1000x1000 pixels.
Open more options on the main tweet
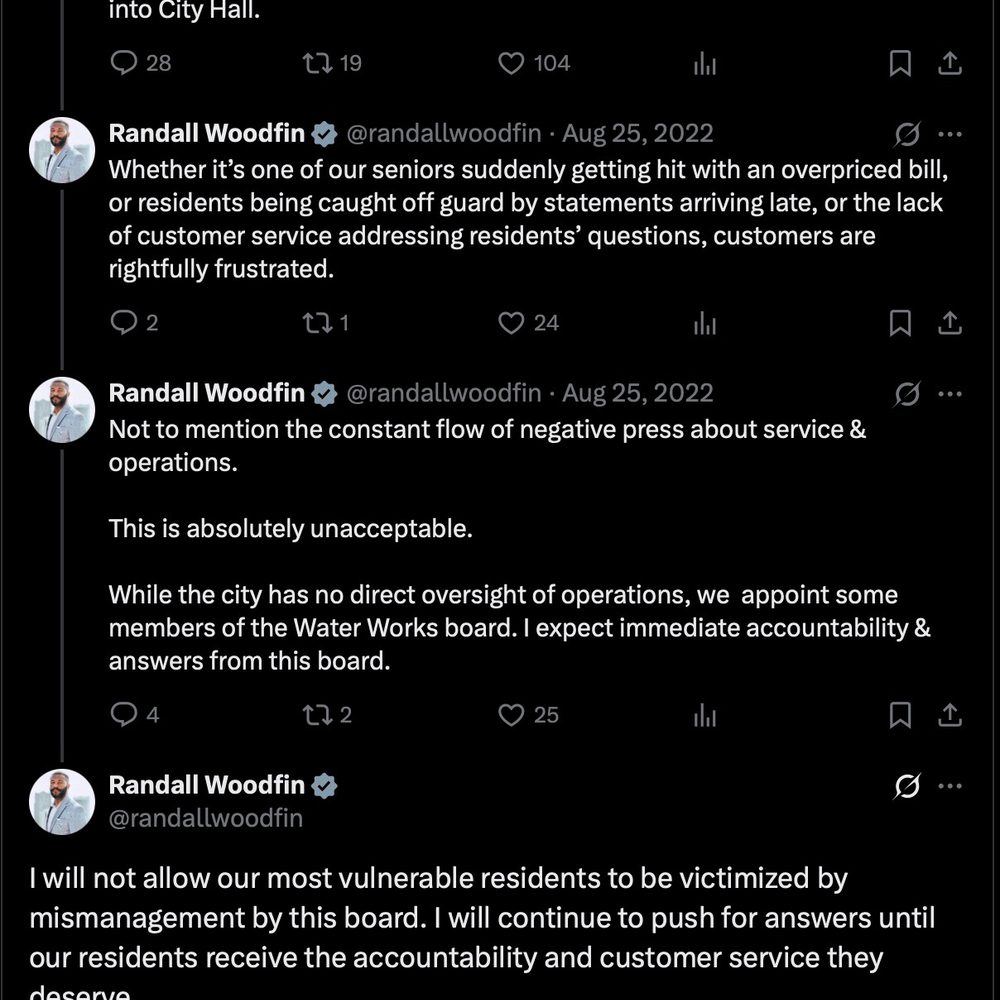(950, 786)
